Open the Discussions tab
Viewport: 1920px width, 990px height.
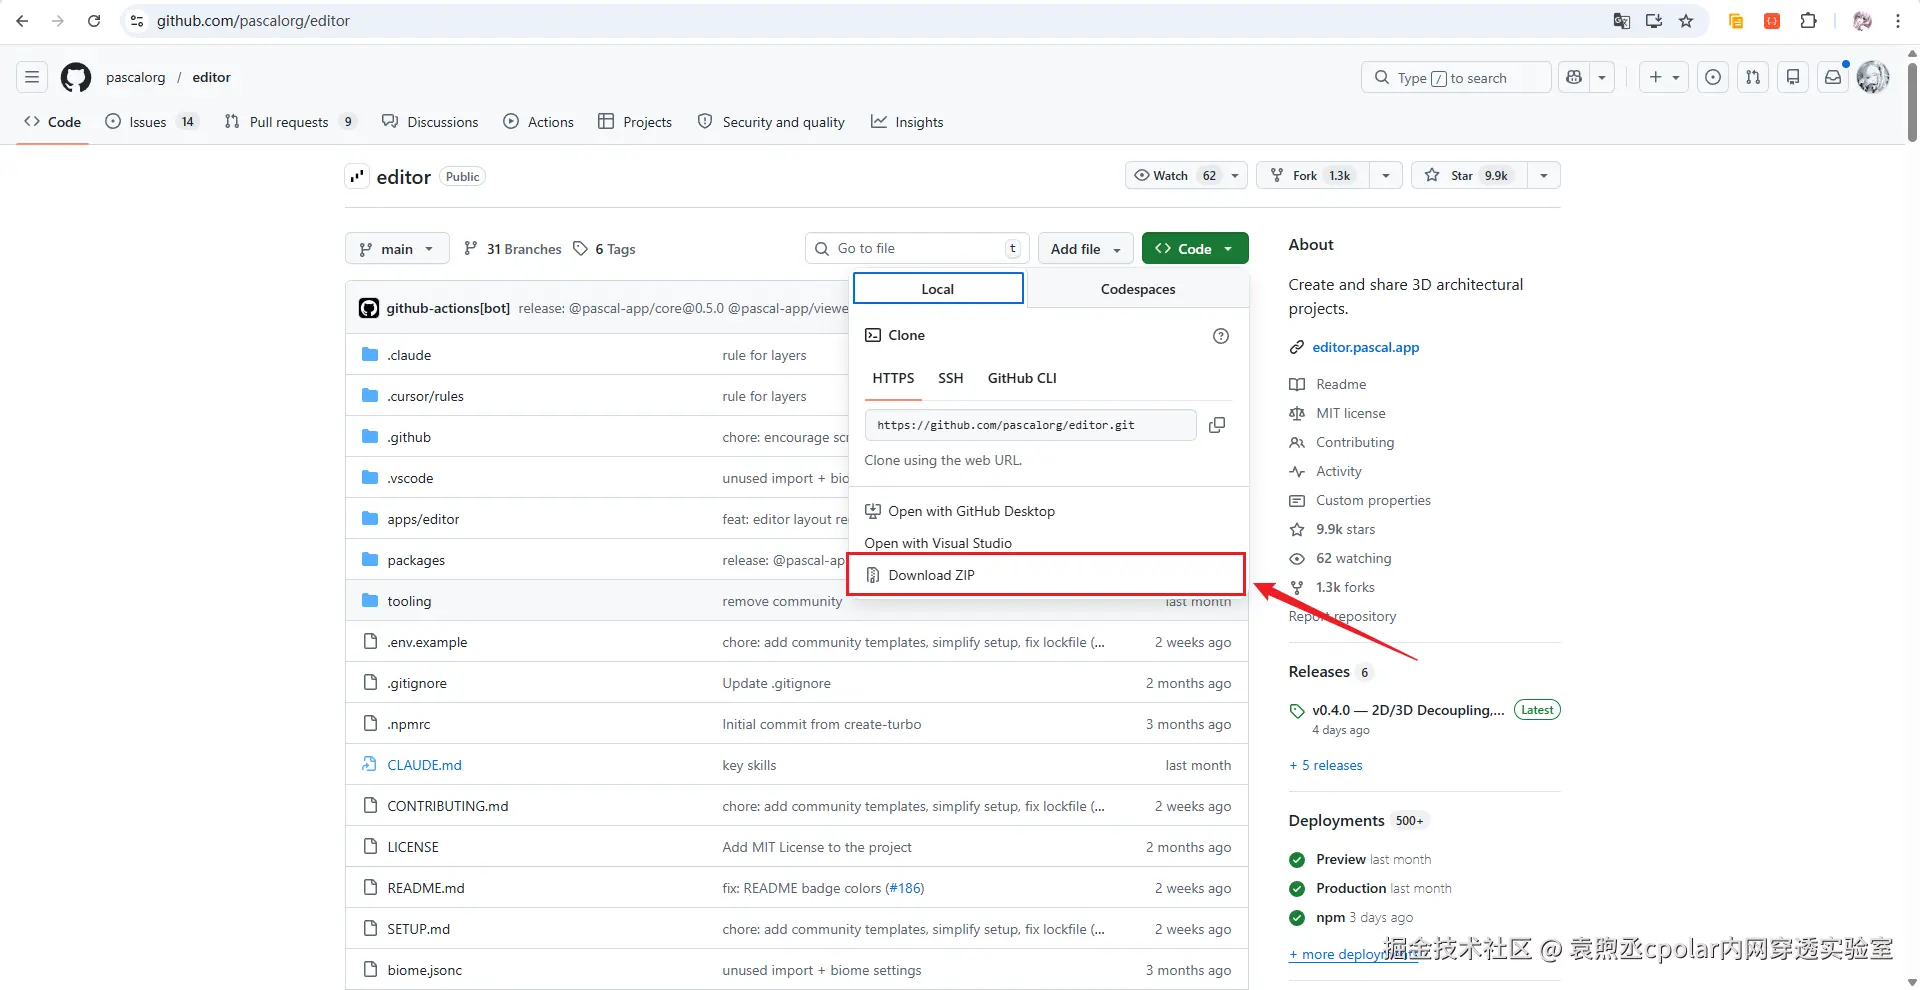tap(430, 122)
